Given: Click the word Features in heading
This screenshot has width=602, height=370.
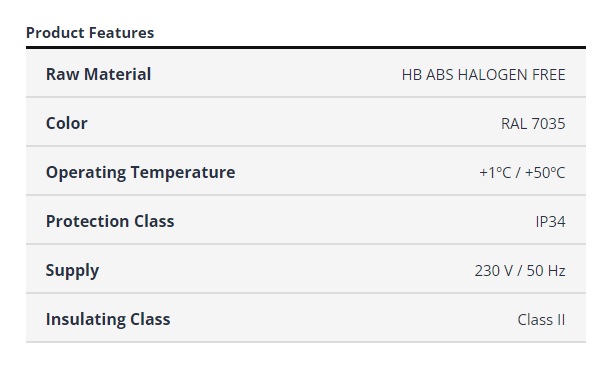Looking at the screenshot, I should [x=121, y=33].
